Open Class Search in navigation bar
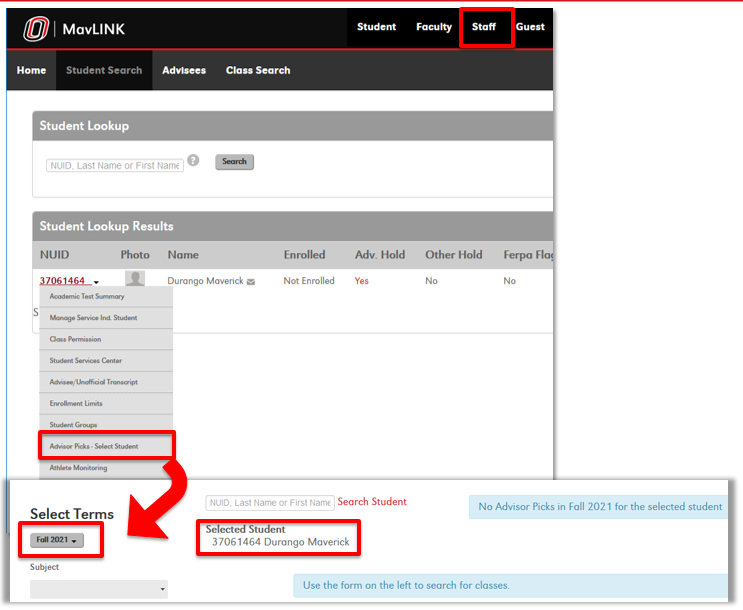This screenshot has height=610, width=743. click(x=258, y=70)
